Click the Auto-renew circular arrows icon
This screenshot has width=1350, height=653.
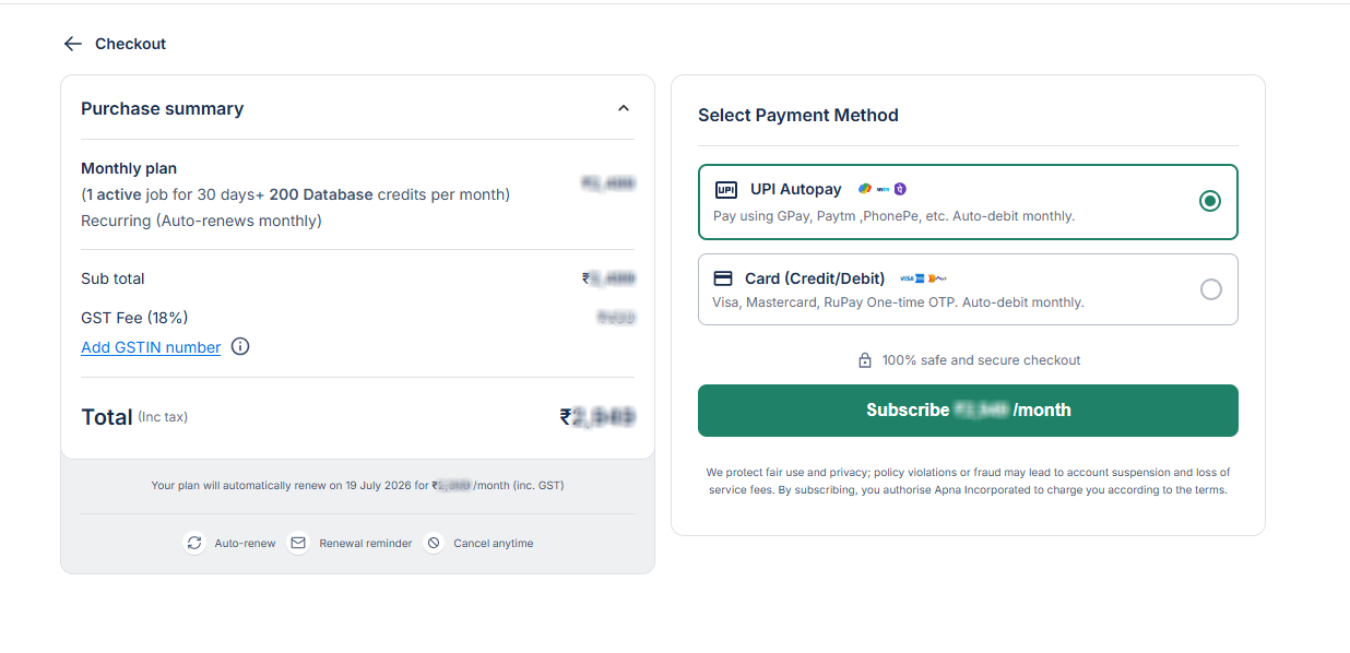click(195, 543)
